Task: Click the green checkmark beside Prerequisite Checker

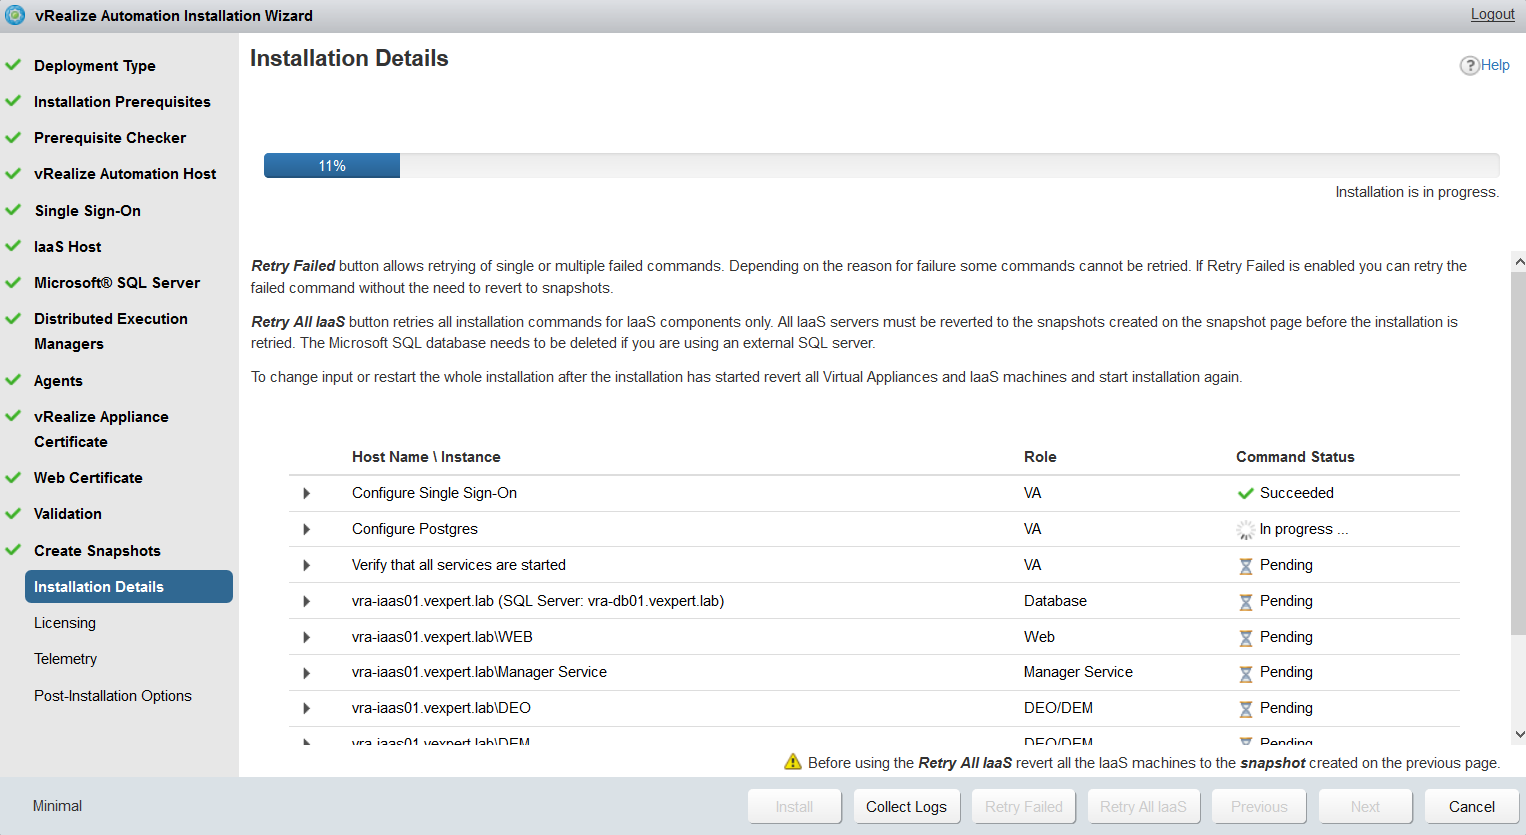Action: point(13,137)
